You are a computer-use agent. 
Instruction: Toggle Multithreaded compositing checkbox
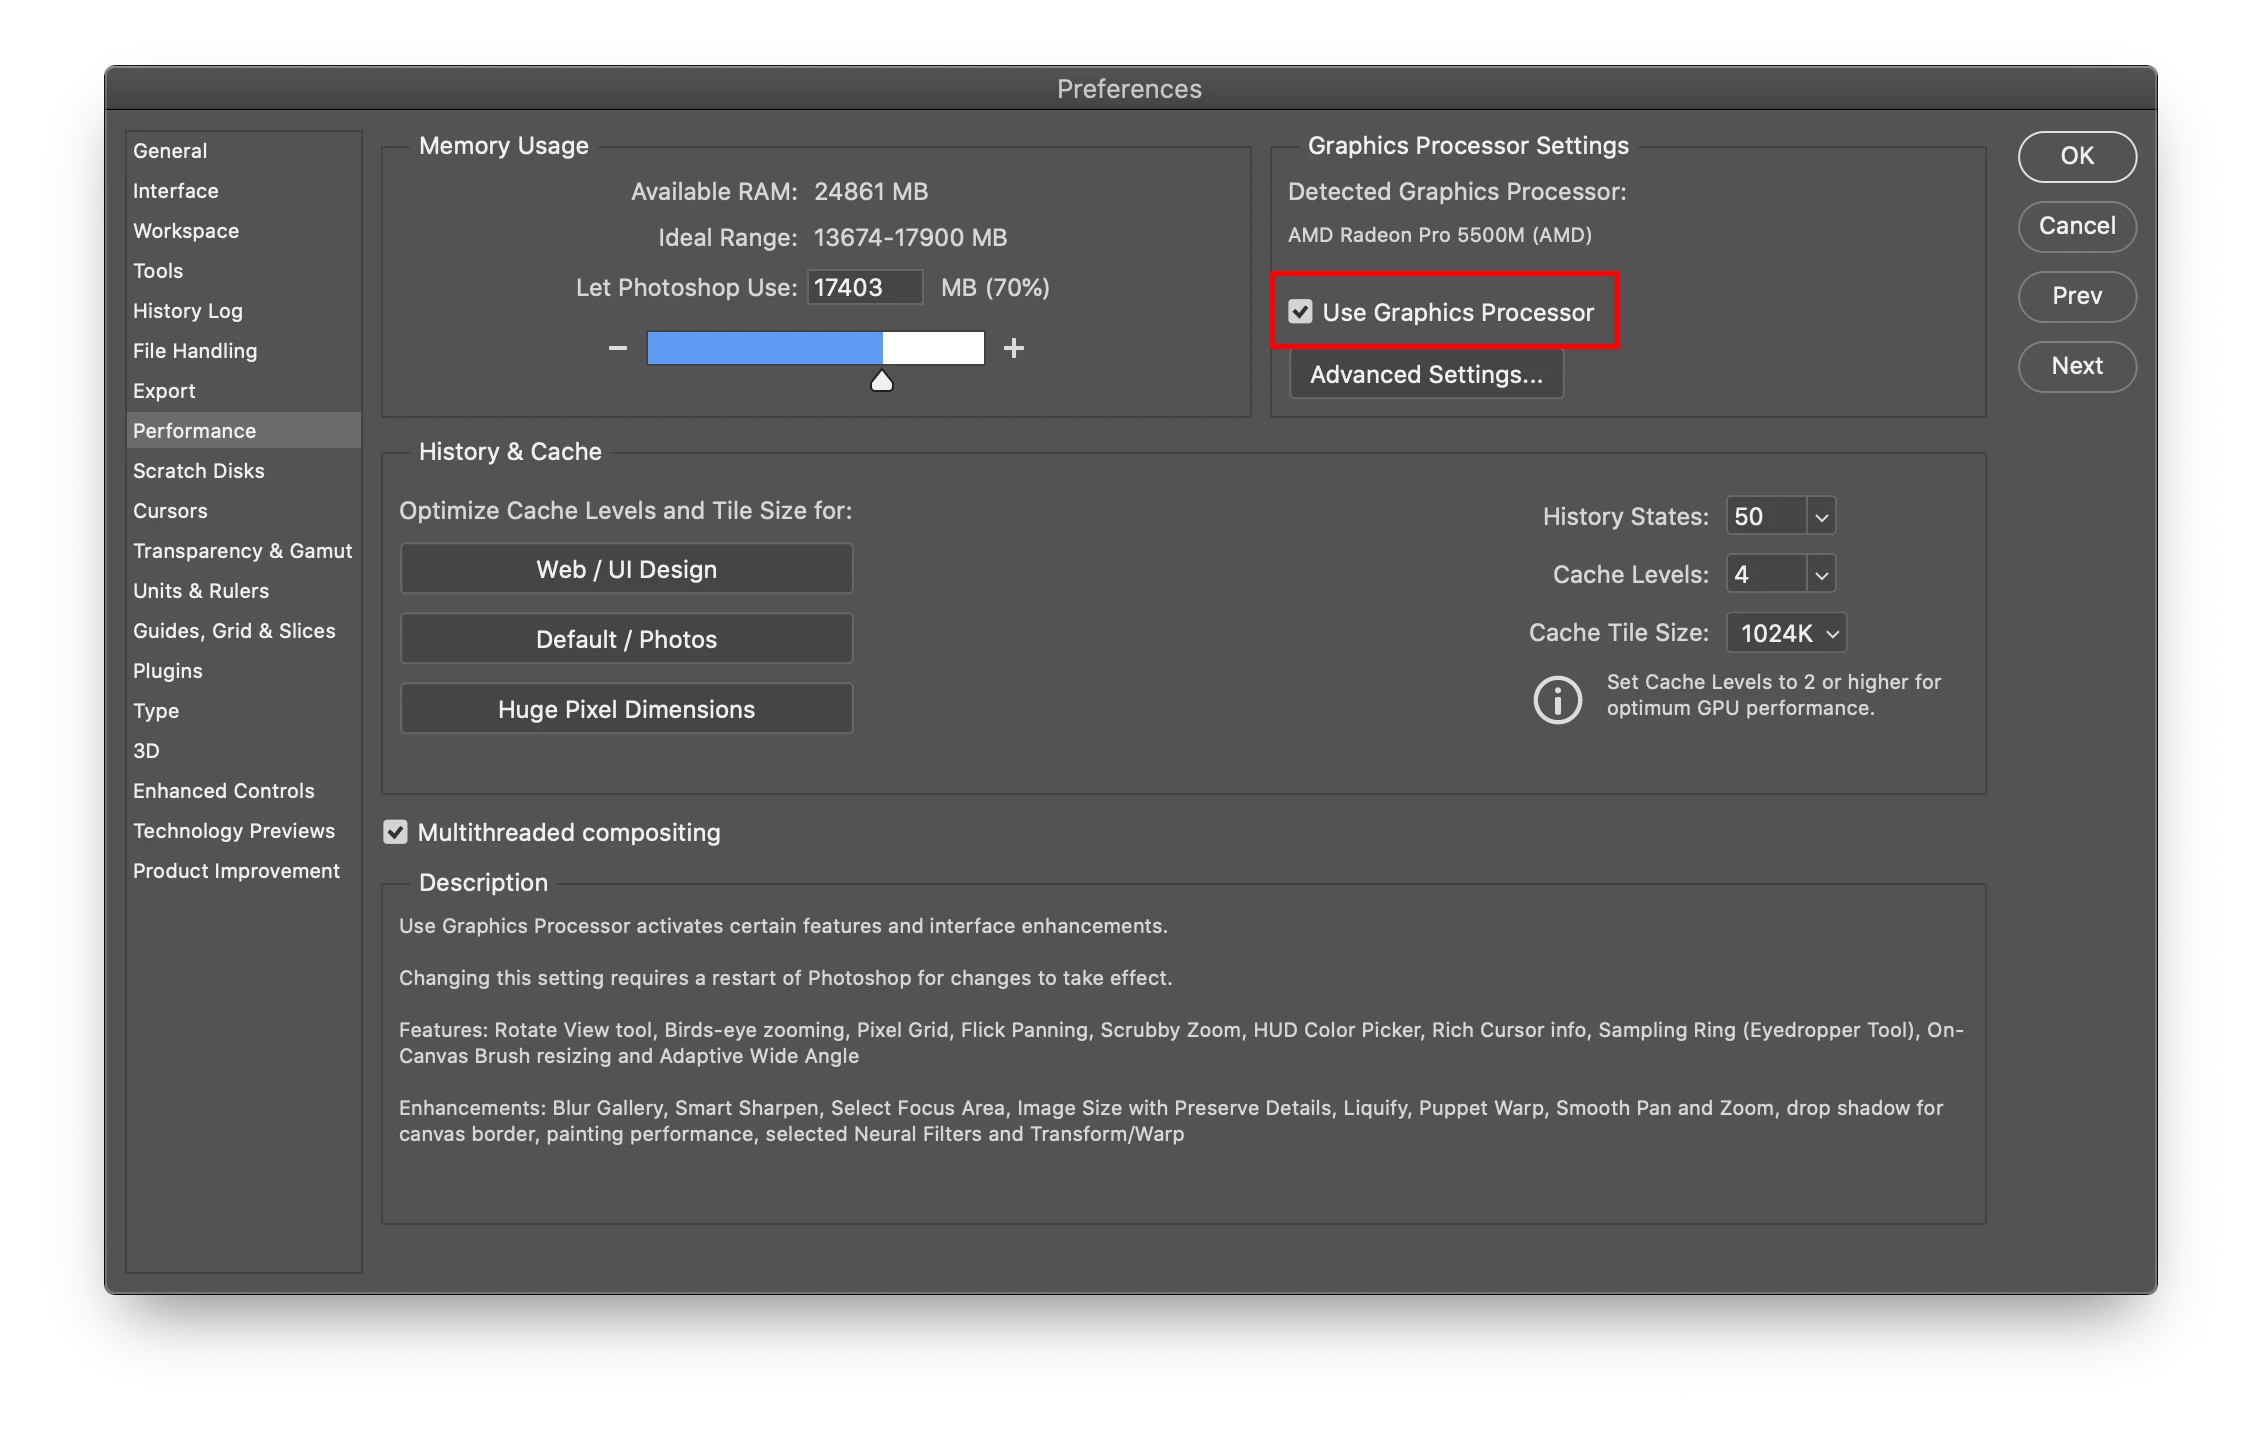tap(396, 832)
